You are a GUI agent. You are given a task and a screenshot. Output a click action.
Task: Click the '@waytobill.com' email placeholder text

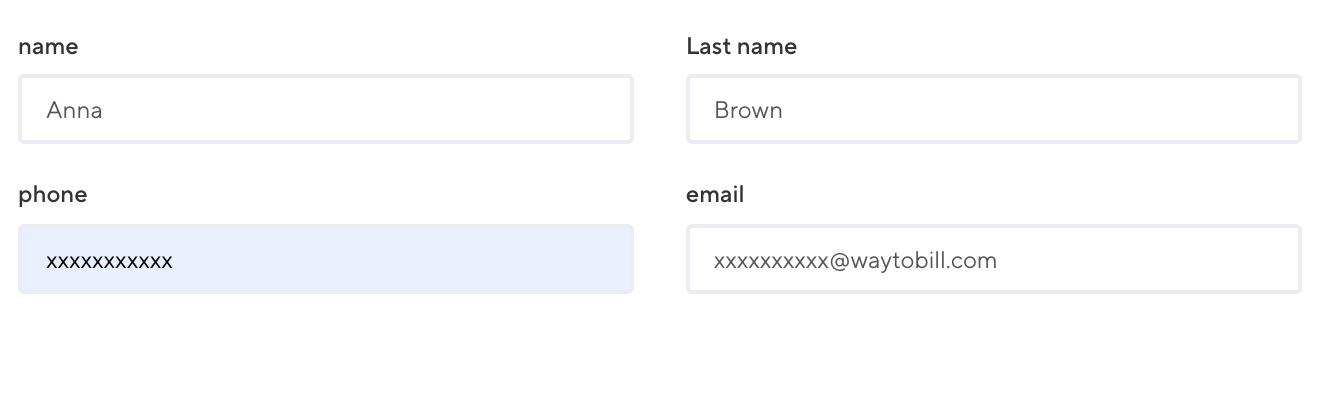(x=913, y=261)
